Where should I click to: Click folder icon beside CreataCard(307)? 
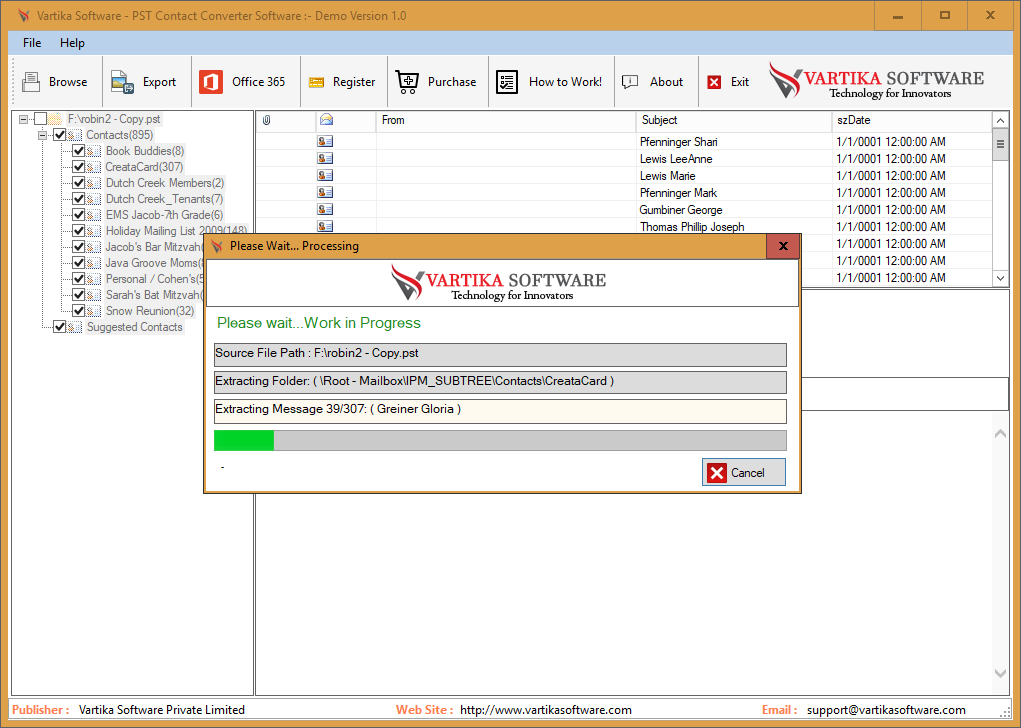[94, 167]
